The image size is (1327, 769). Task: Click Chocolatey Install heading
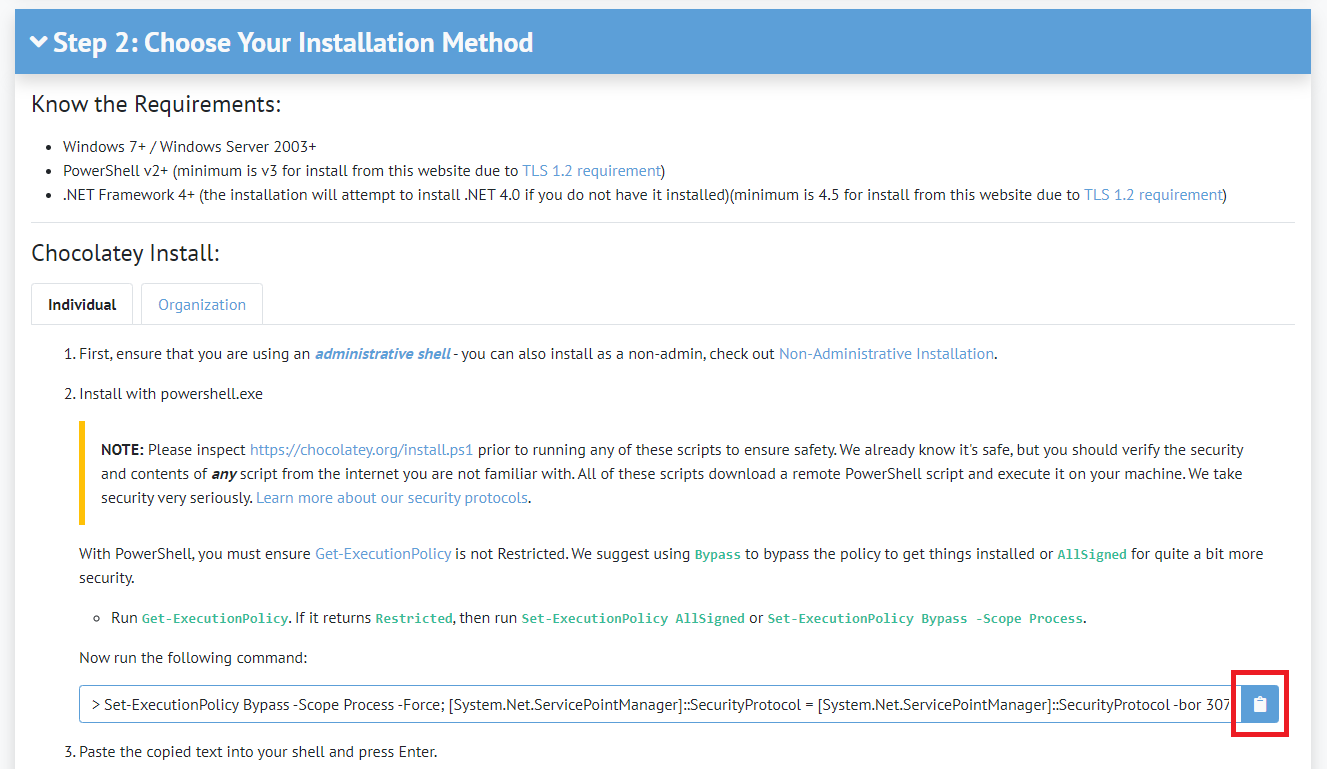coord(125,253)
